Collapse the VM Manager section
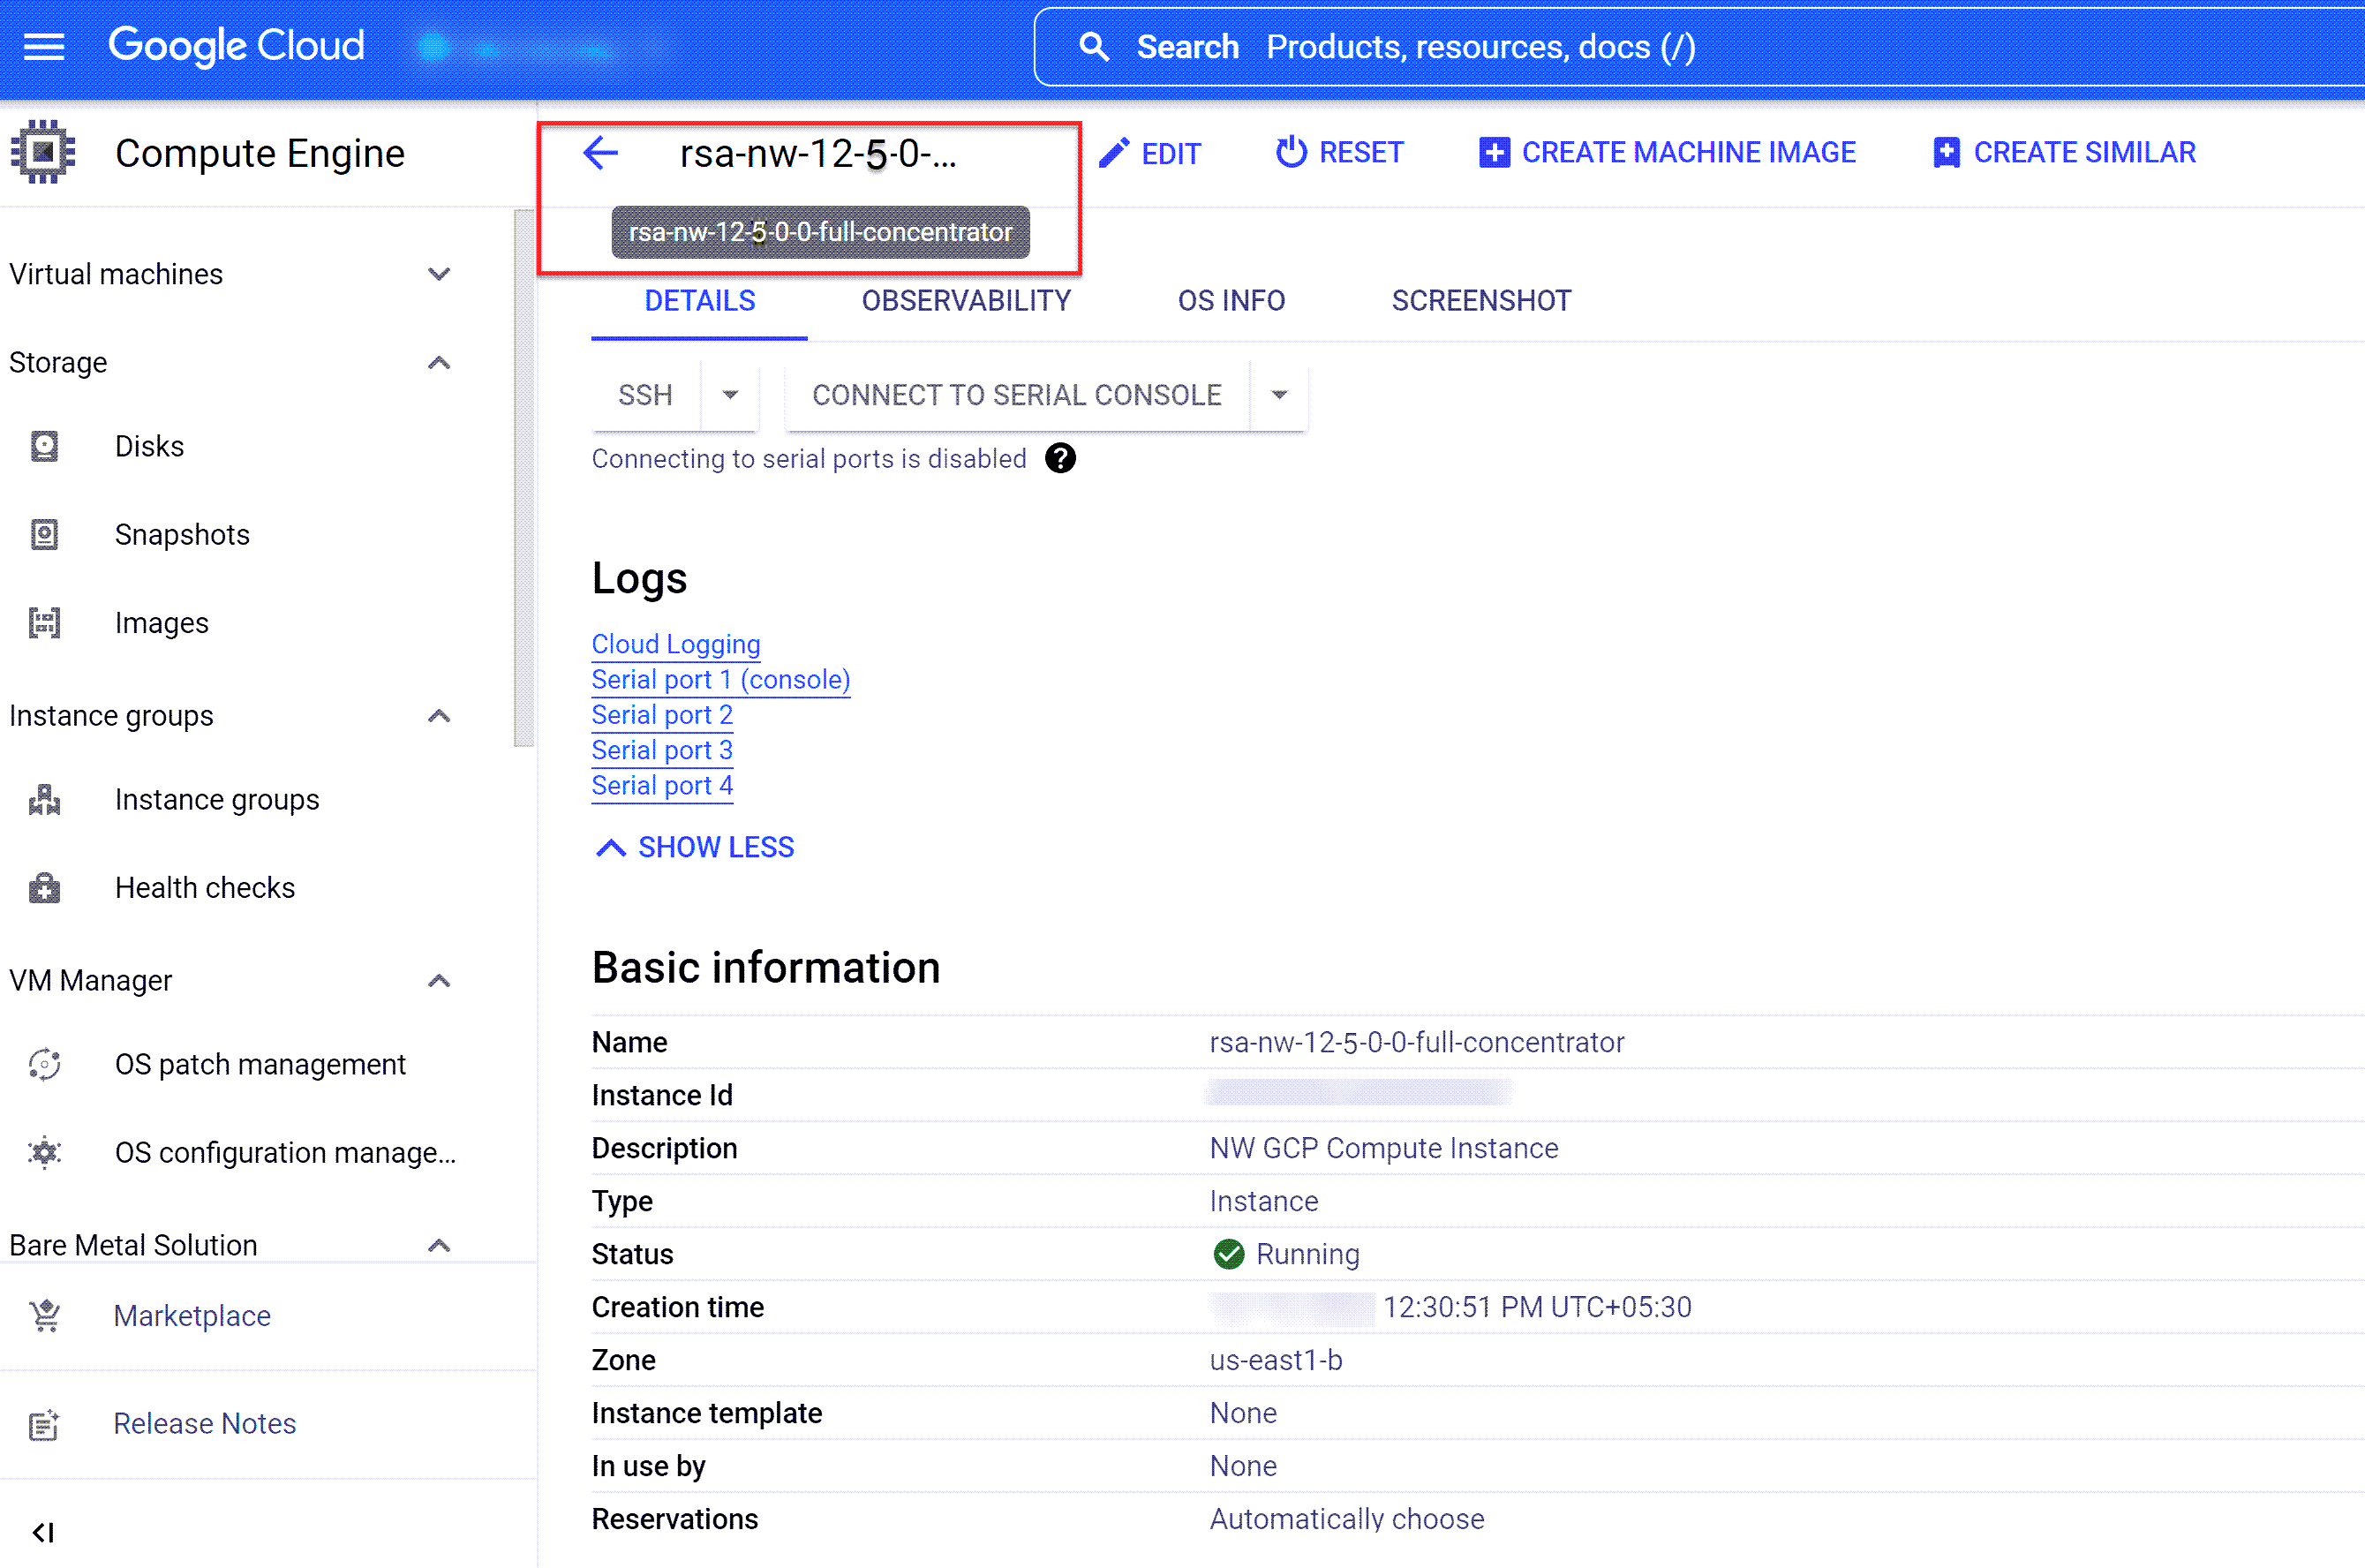2365x1568 pixels. coord(438,980)
